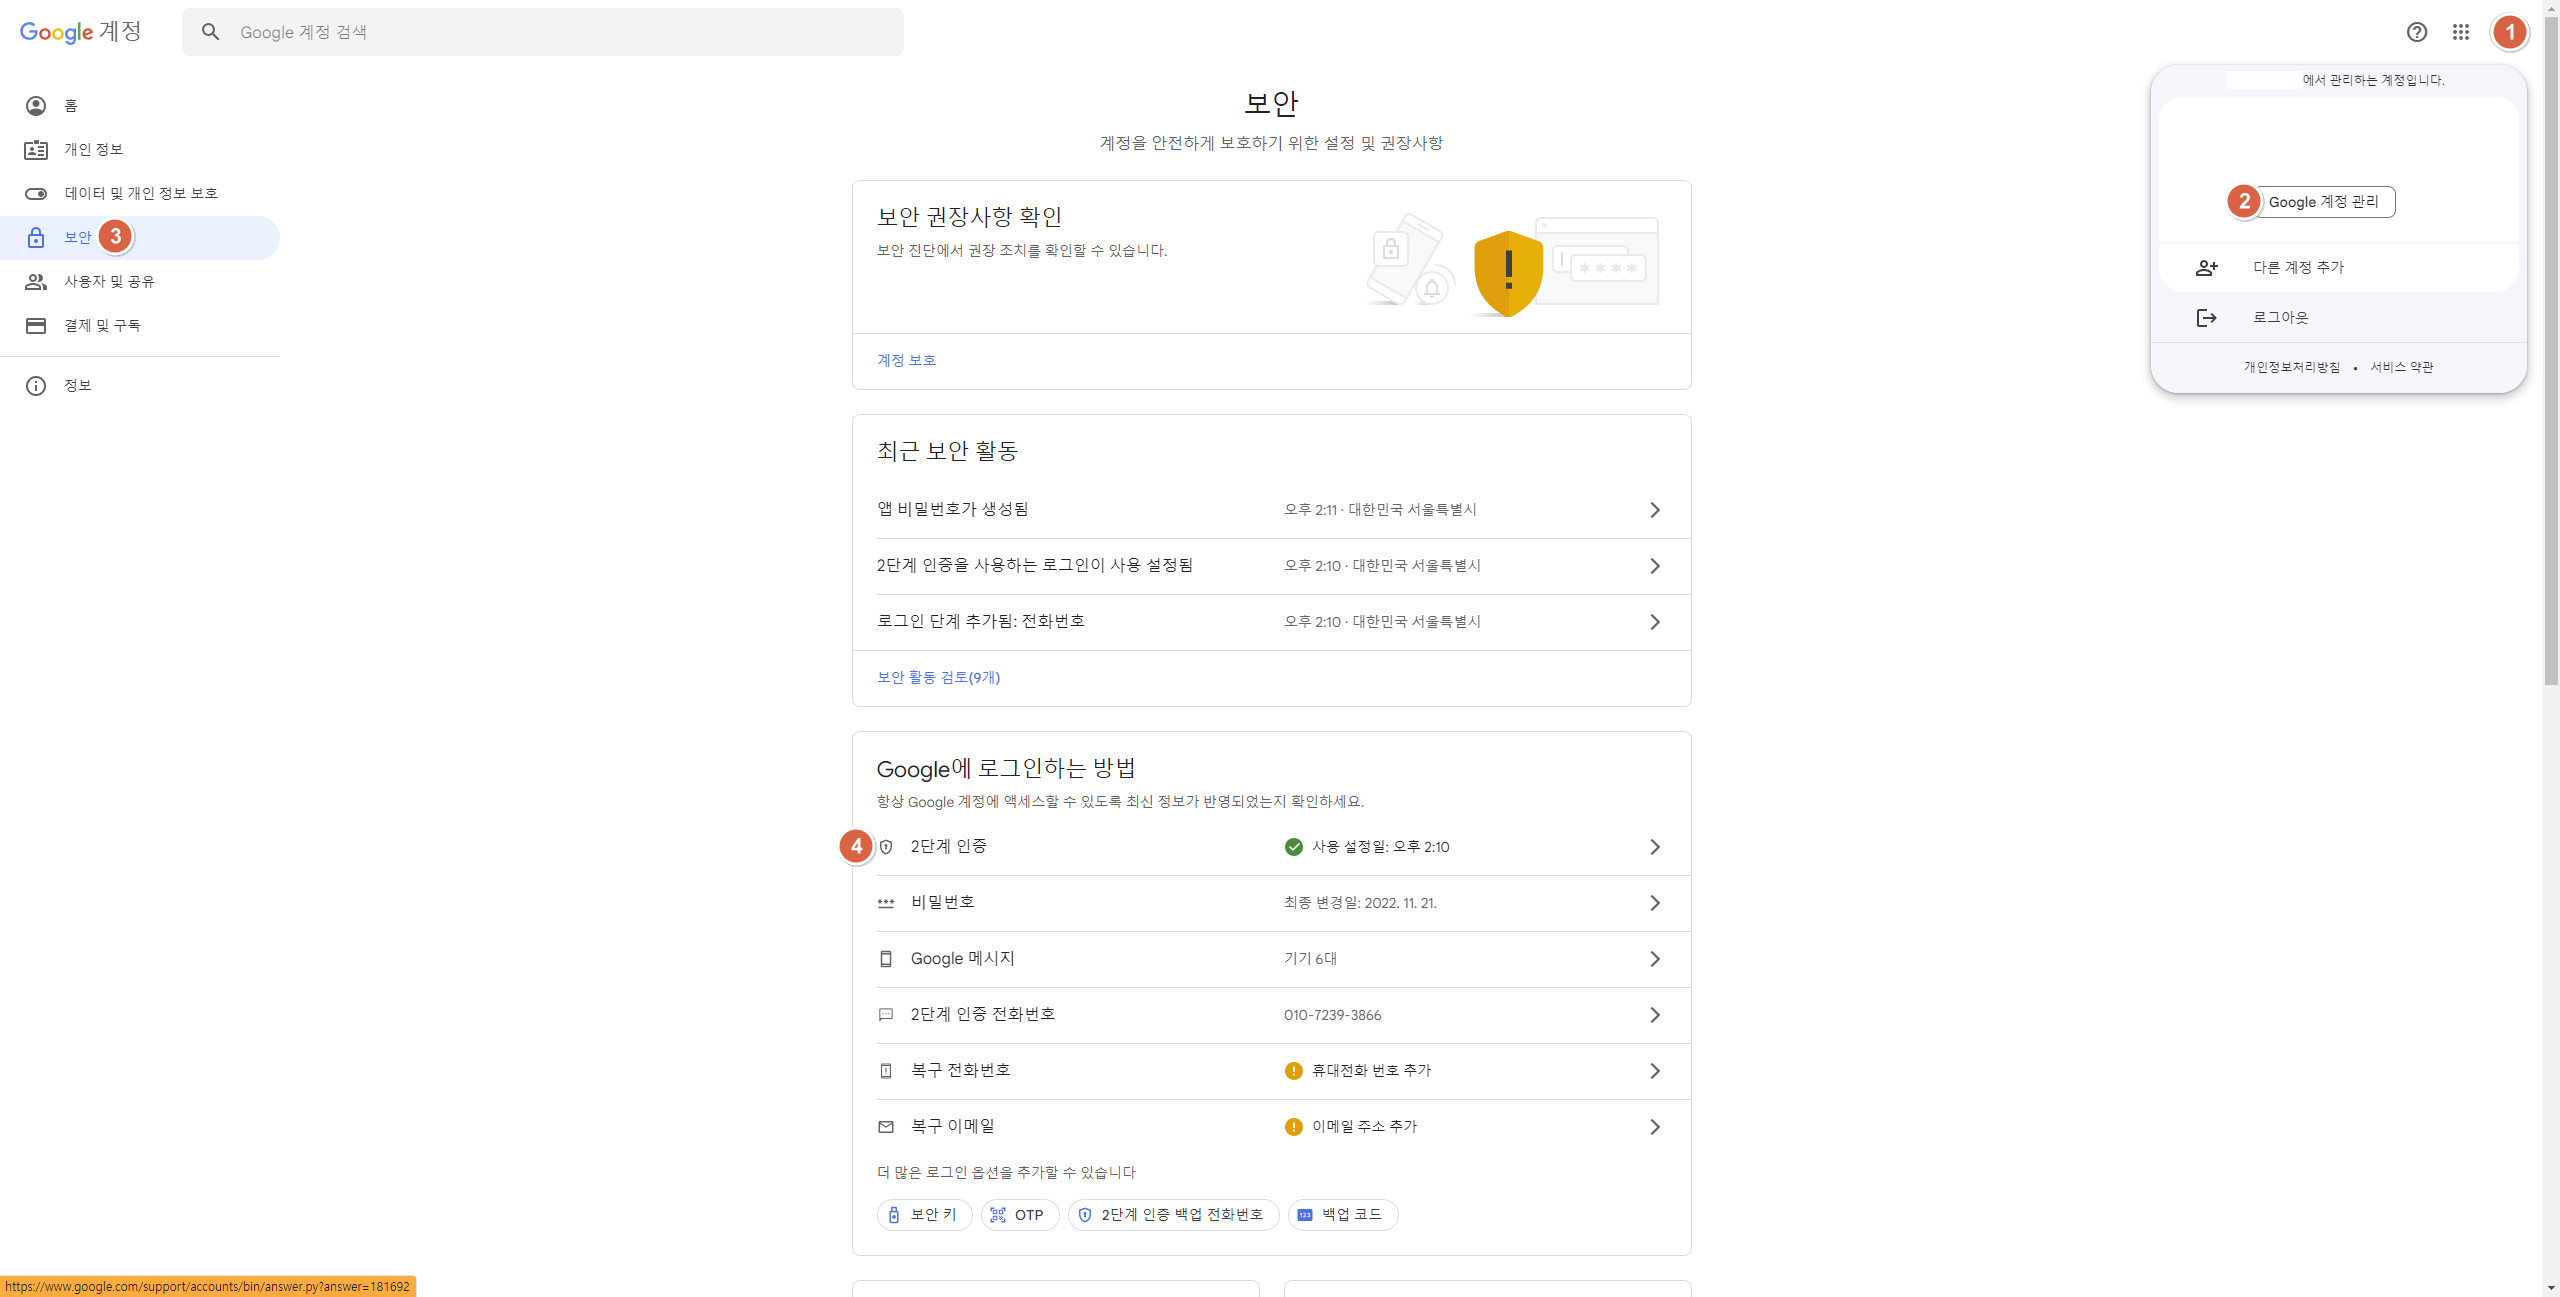This screenshot has height=1297, width=2560.
Task: Focus the Google 계정 검색 field
Action: 560,32
